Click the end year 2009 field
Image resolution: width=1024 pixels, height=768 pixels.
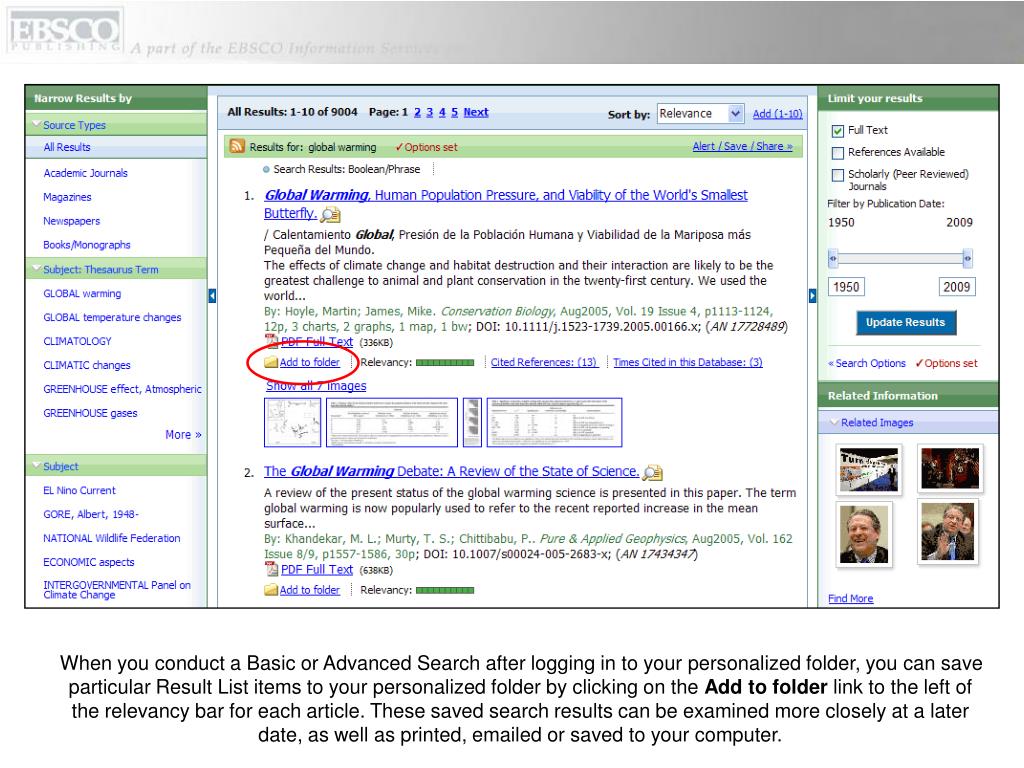pyautogui.click(x=957, y=287)
